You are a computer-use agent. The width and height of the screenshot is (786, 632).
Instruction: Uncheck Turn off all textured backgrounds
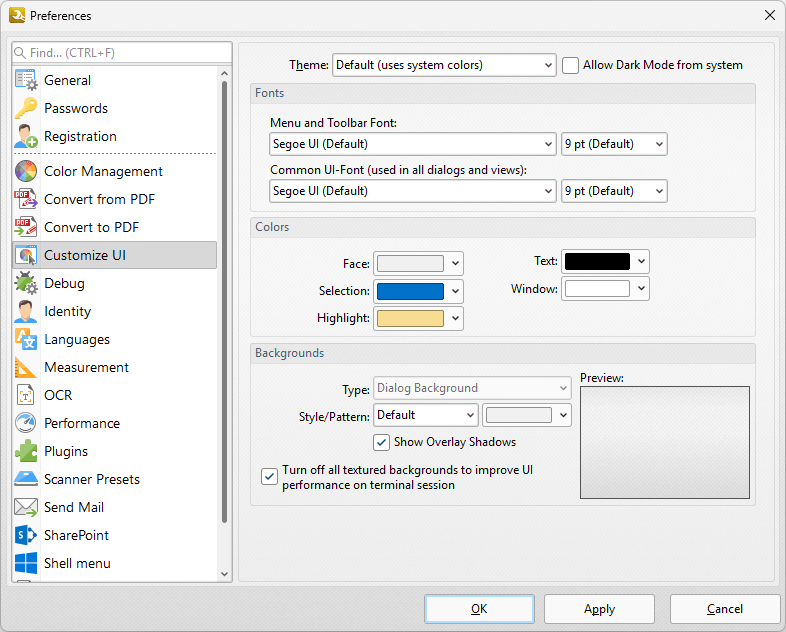(269, 477)
